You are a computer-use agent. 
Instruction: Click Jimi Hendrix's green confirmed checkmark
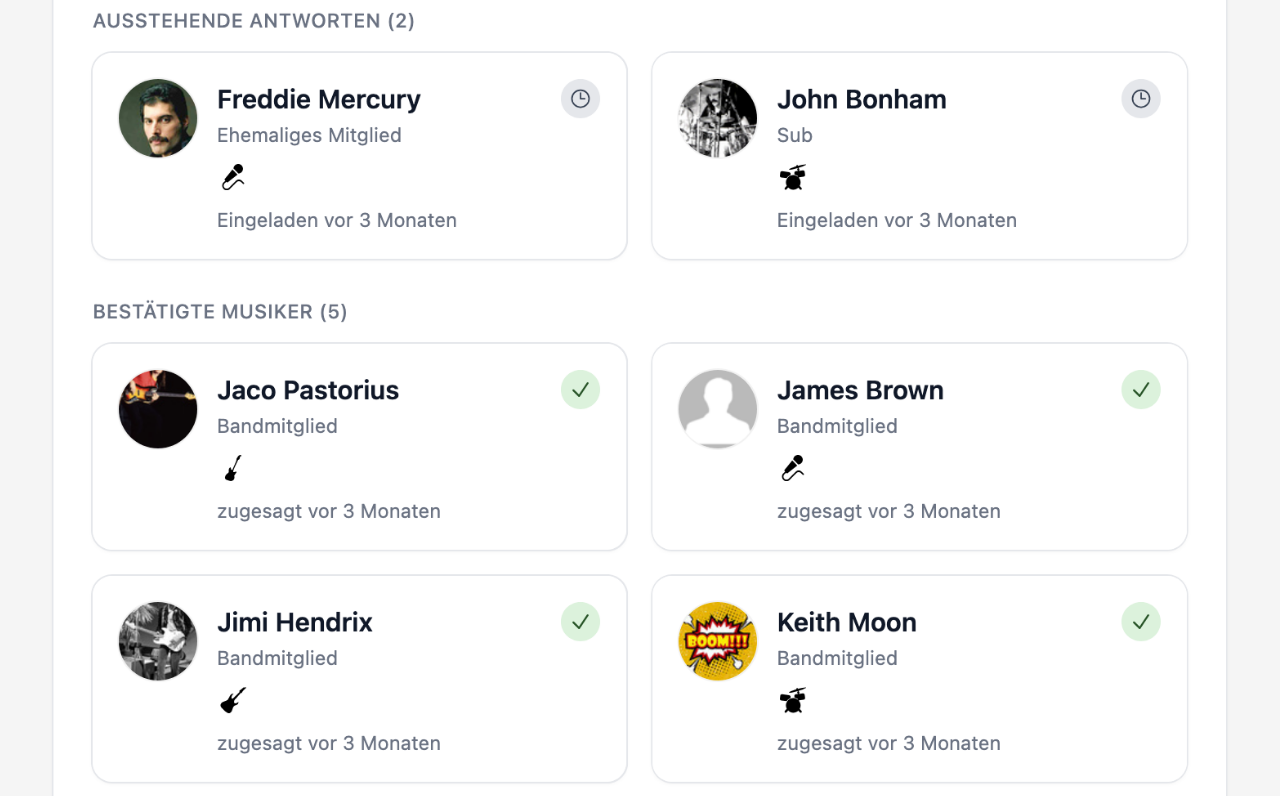(x=580, y=622)
